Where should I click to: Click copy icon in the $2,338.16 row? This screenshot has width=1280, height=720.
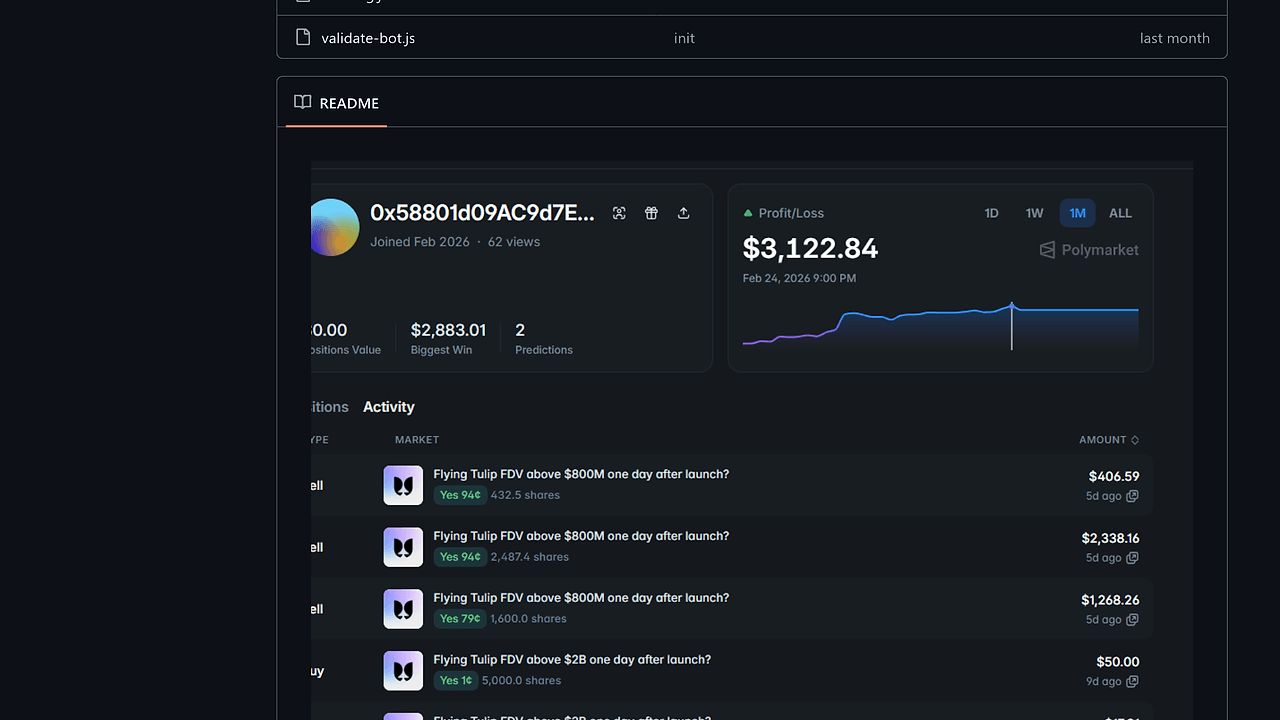pos(1132,558)
